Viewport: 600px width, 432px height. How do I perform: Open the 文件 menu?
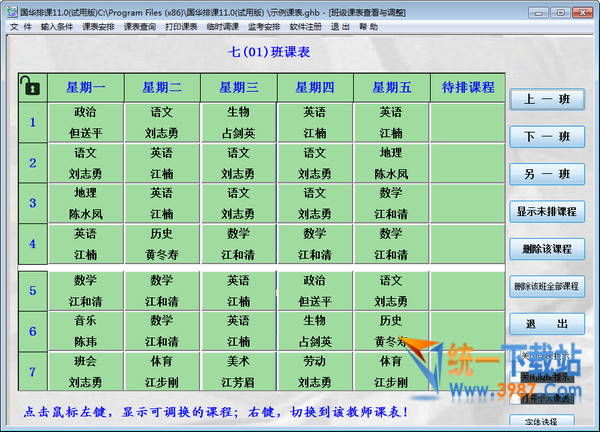click(x=21, y=27)
